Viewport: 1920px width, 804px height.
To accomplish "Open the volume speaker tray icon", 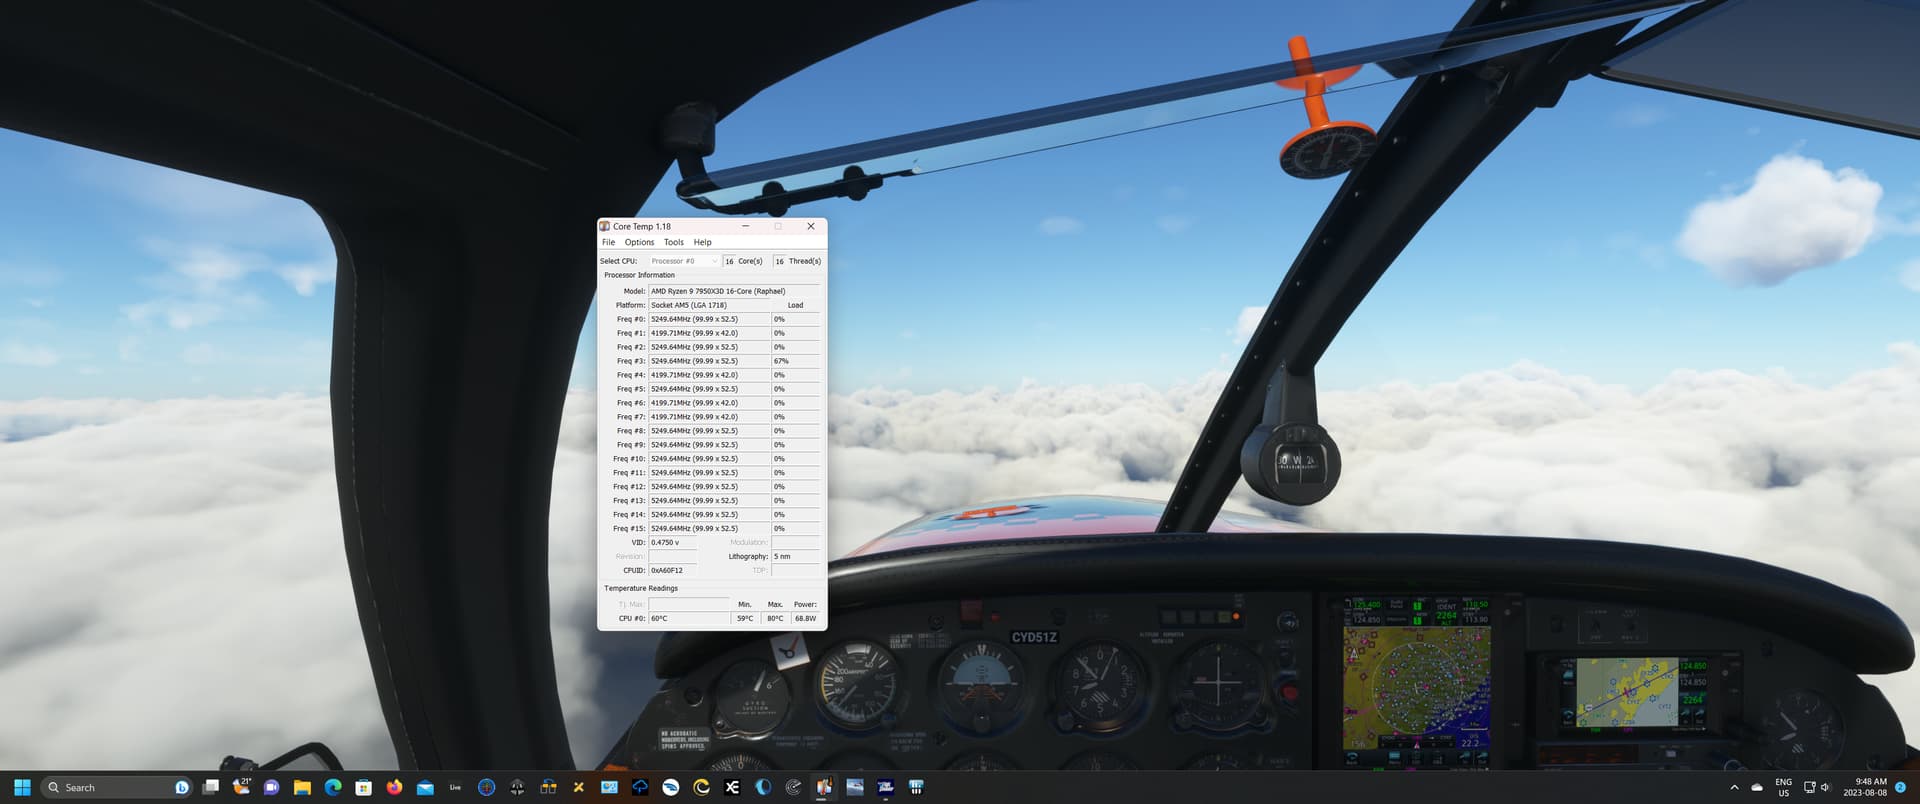I will tap(1825, 787).
